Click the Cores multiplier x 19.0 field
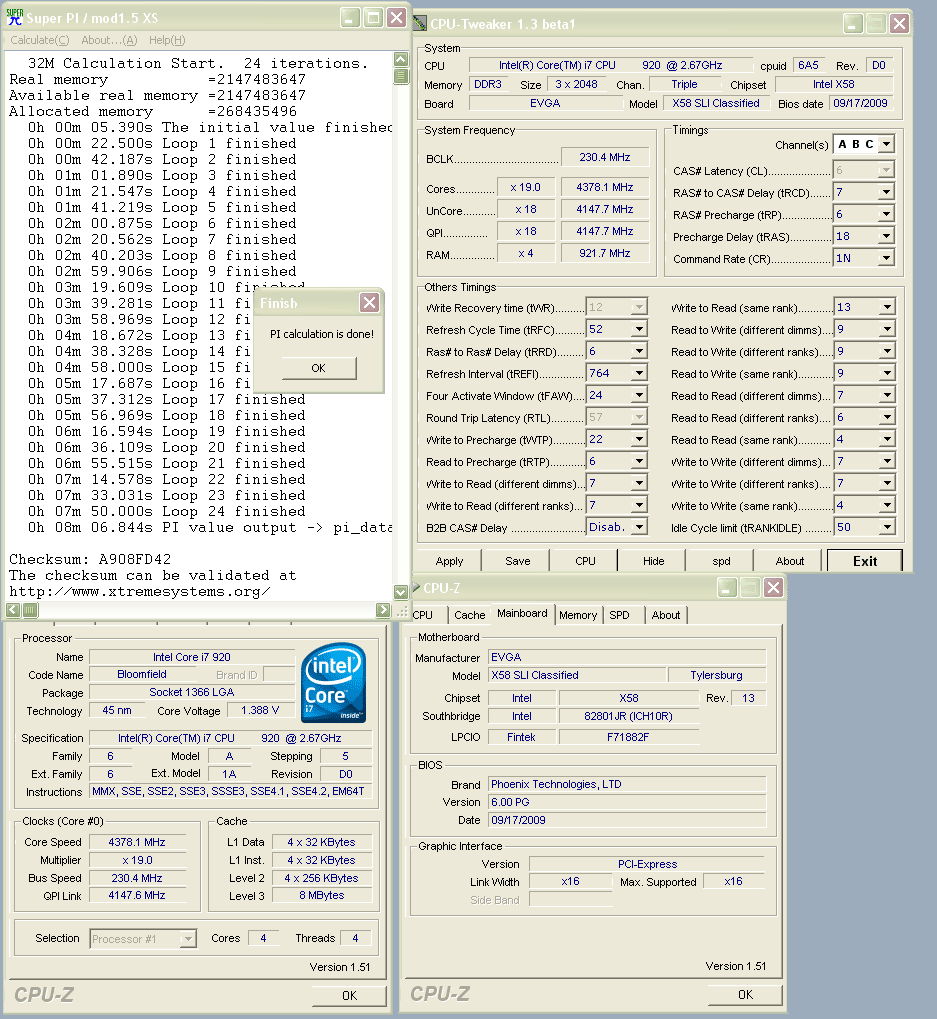 pyautogui.click(x=526, y=187)
